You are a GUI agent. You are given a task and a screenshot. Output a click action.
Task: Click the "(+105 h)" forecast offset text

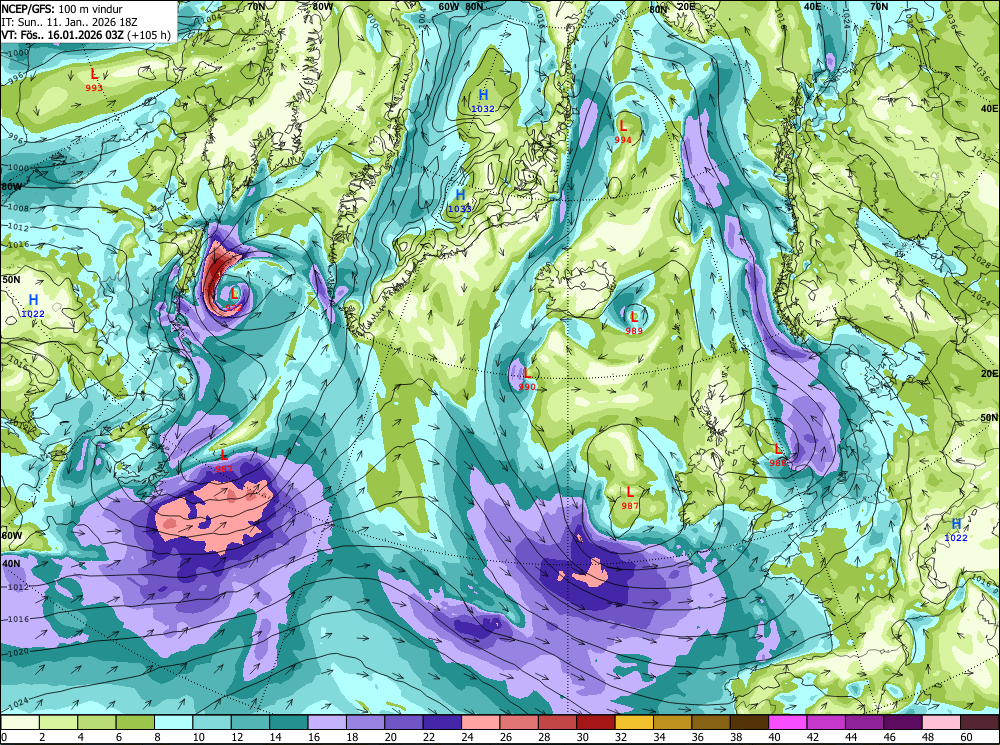pos(149,34)
